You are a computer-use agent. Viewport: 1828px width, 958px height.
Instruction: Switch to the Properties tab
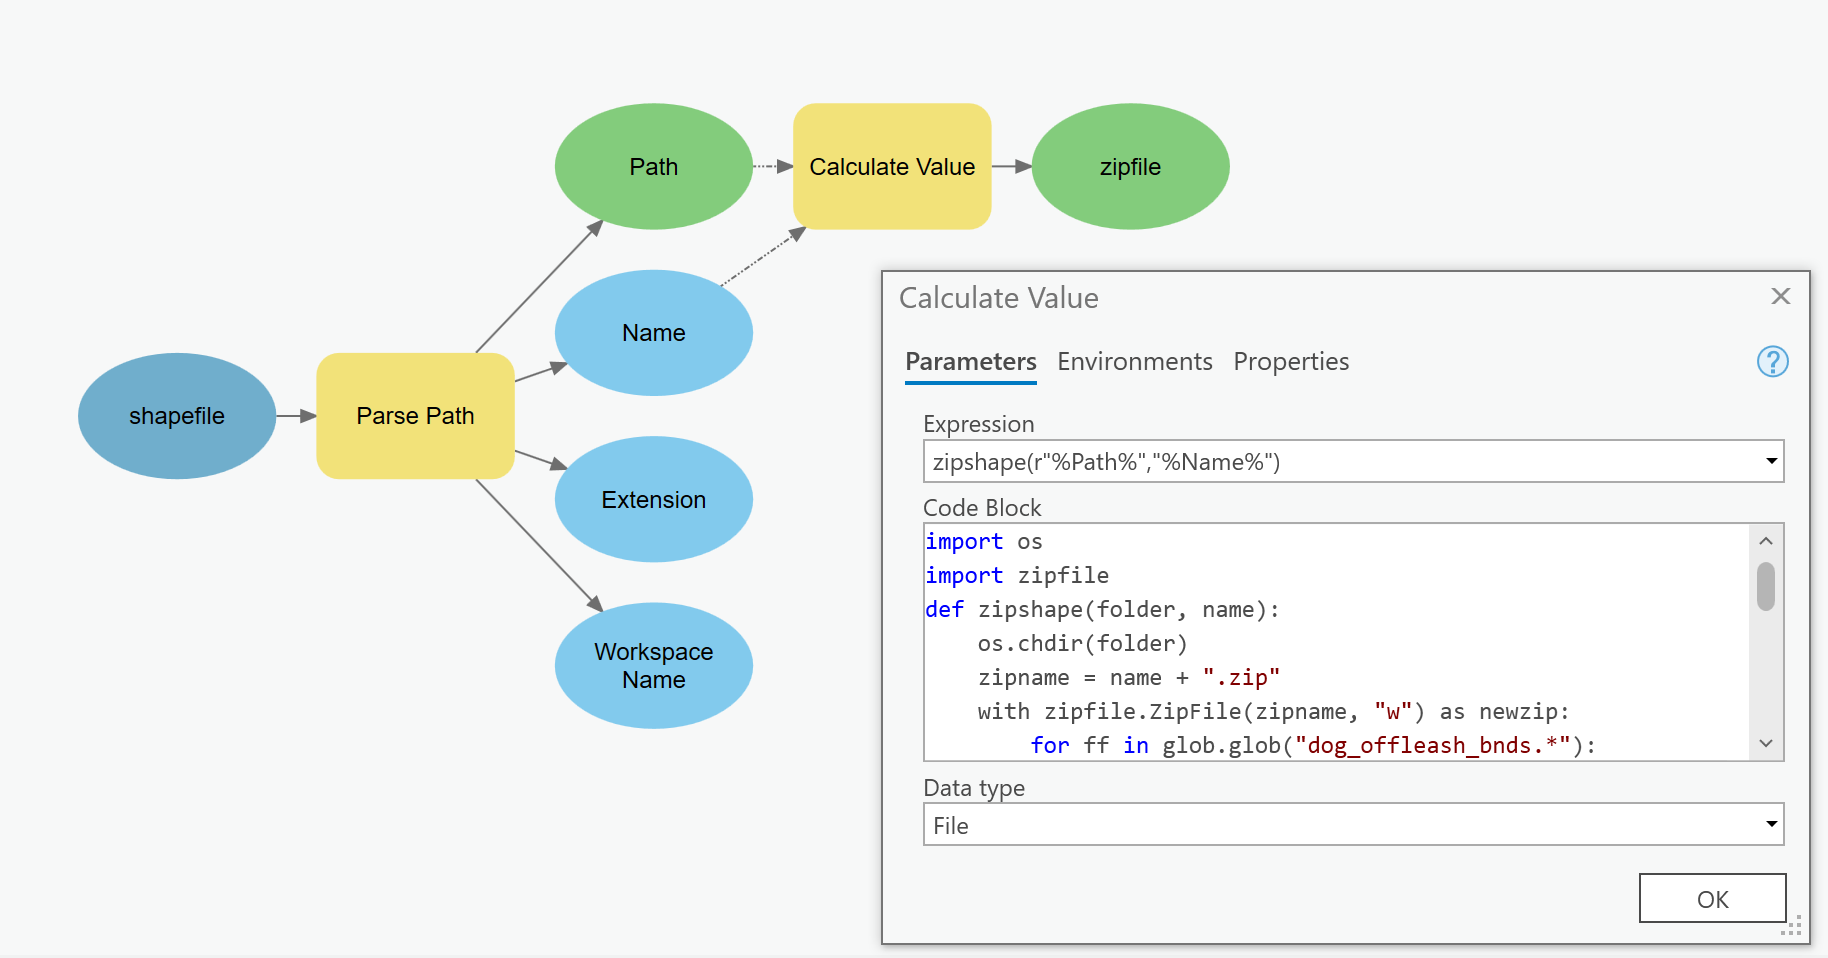point(1290,362)
